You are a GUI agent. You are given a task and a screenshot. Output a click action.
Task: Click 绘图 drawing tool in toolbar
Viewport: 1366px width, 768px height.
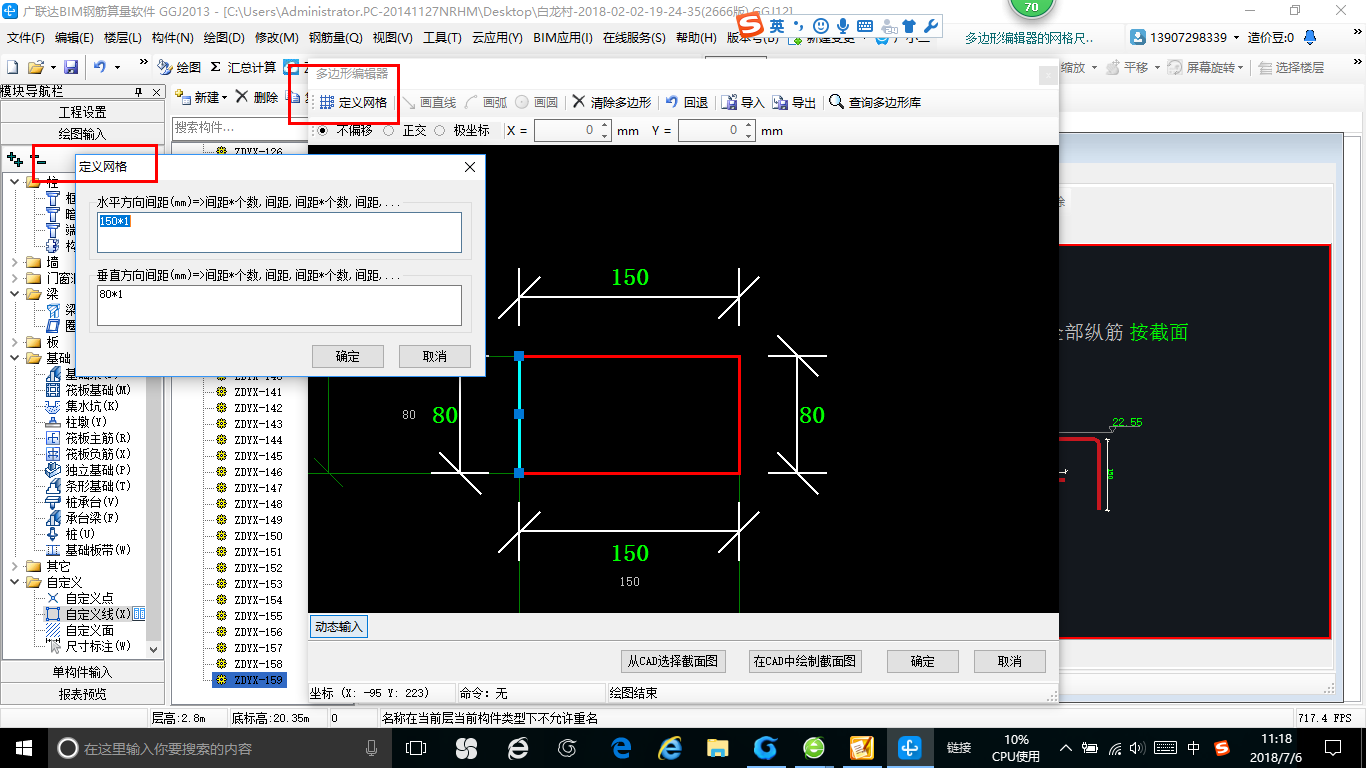pos(179,67)
